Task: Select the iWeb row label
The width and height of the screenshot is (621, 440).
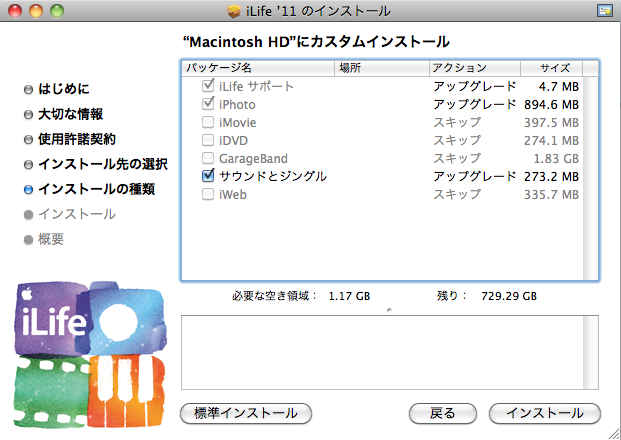Action: tap(233, 194)
